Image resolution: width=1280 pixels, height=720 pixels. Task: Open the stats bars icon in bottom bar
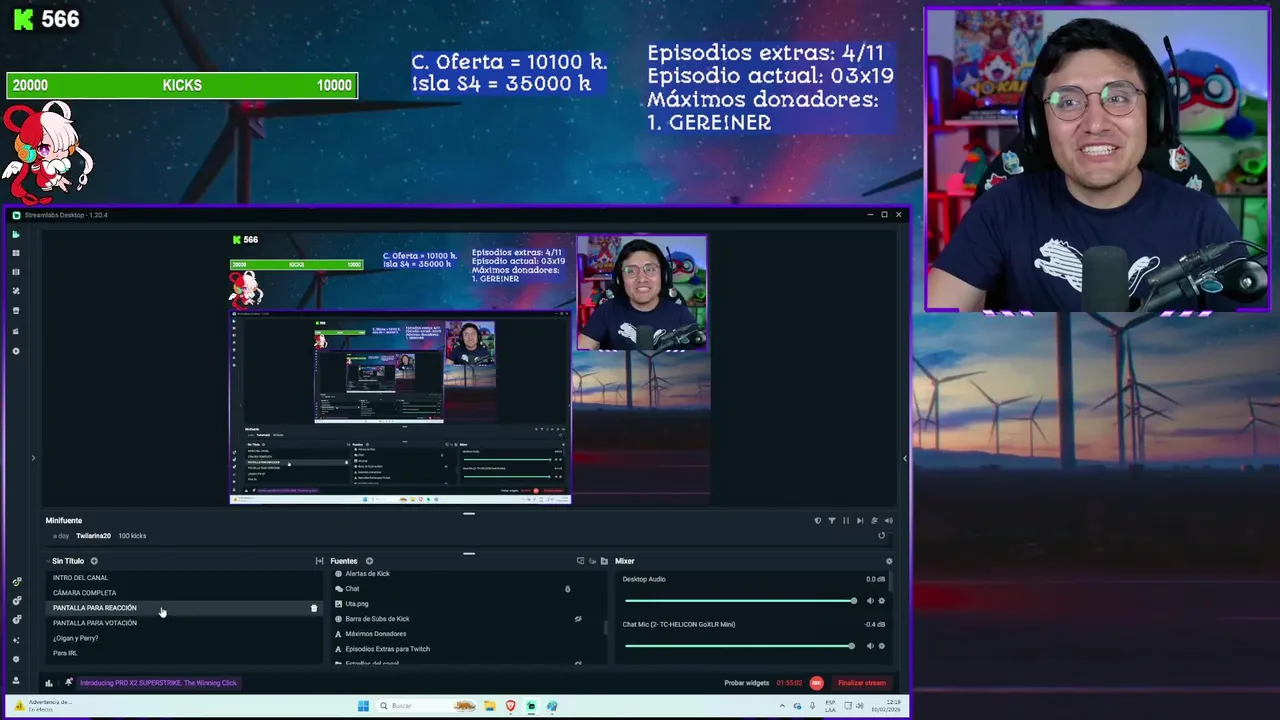pyautogui.click(x=49, y=683)
